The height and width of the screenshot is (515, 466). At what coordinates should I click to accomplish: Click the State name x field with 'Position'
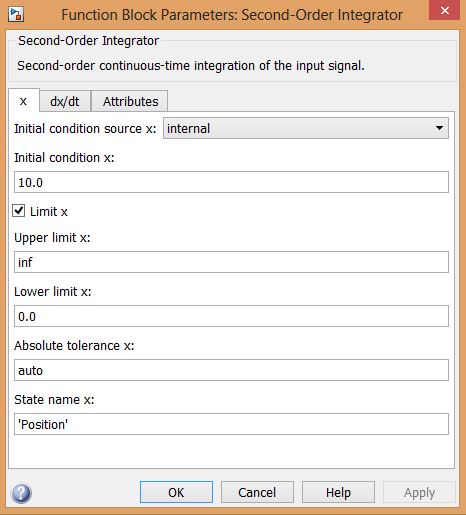[231, 424]
